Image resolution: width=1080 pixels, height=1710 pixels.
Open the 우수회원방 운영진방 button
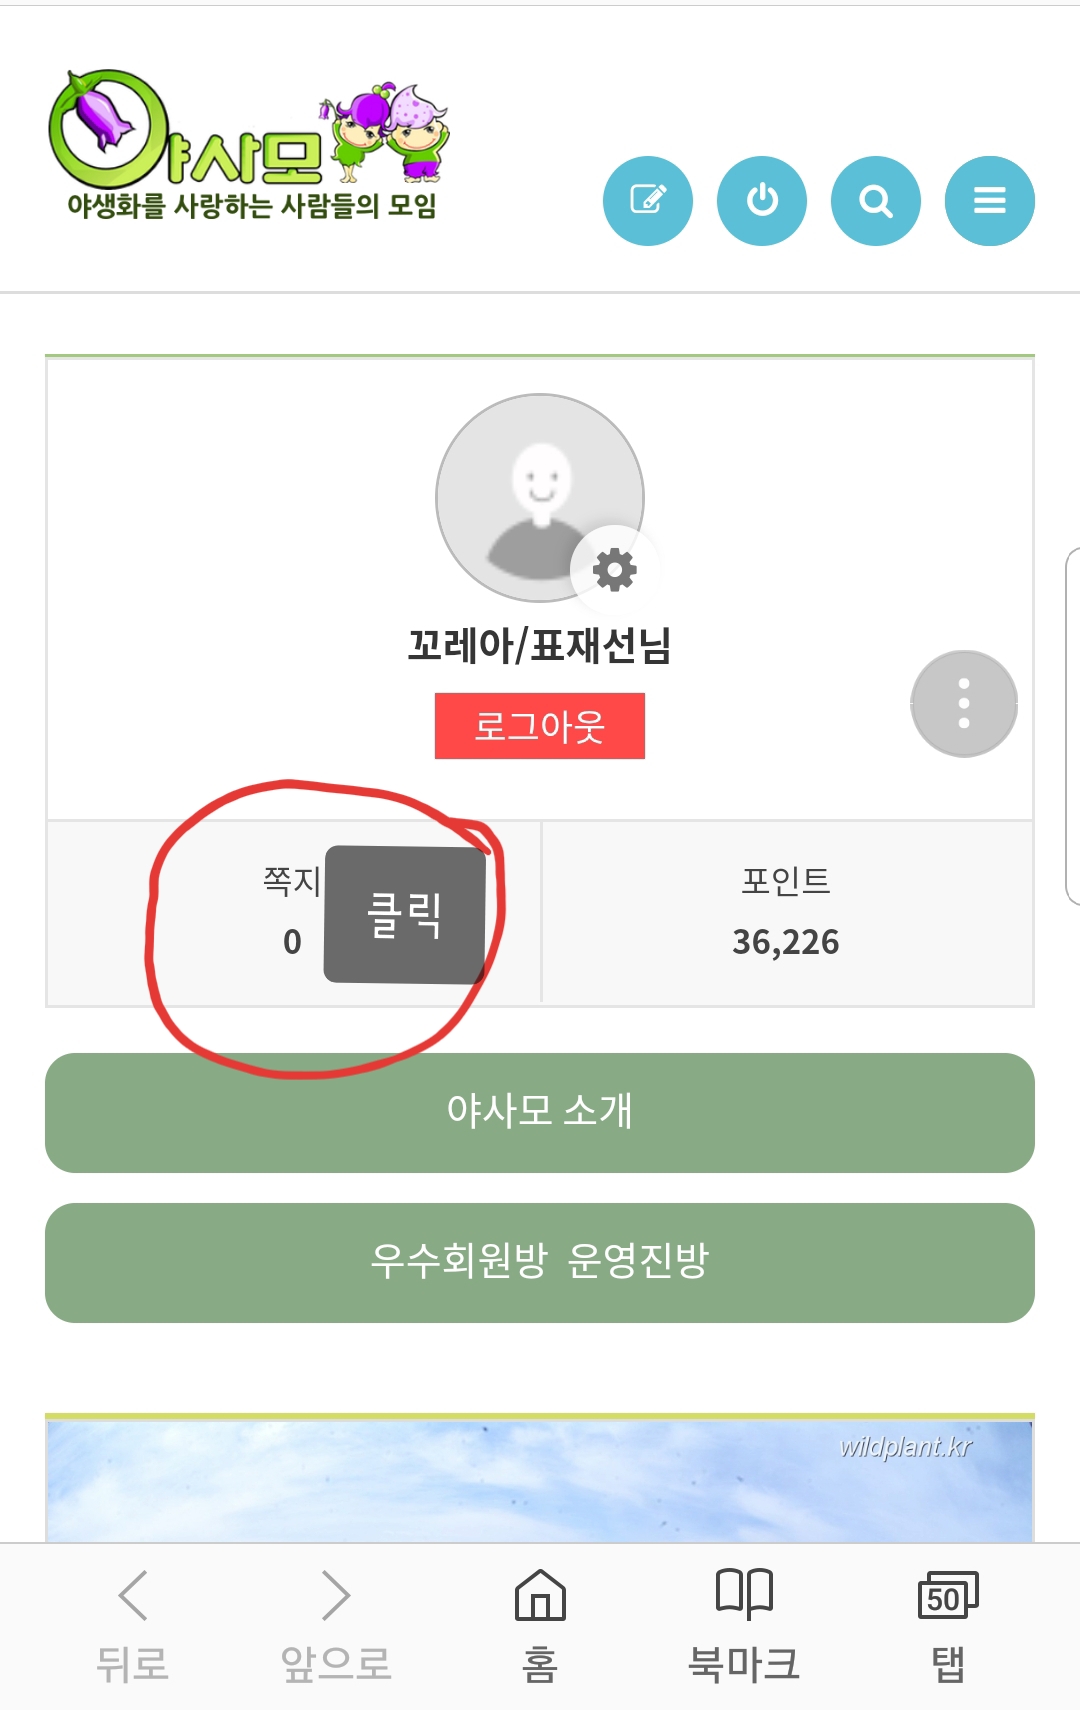click(540, 1263)
